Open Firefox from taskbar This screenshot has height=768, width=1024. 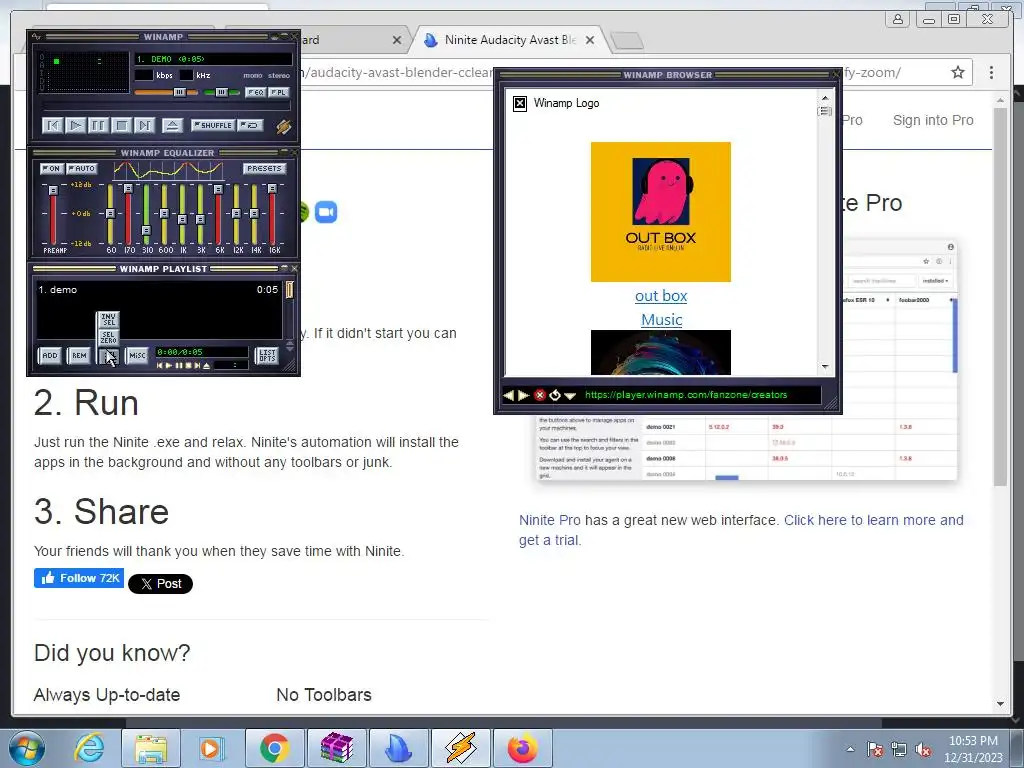tap(522, 748)
